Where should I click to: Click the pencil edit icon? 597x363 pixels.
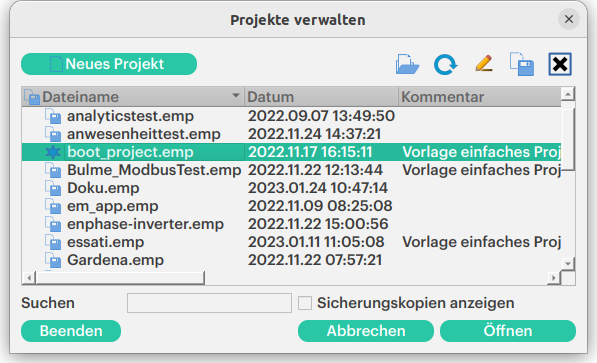click(484, 64)
